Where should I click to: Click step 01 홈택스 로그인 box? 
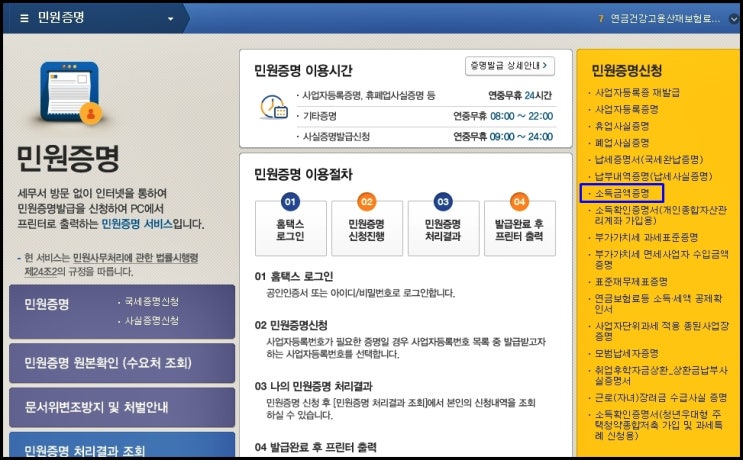[x=290, y=228]
